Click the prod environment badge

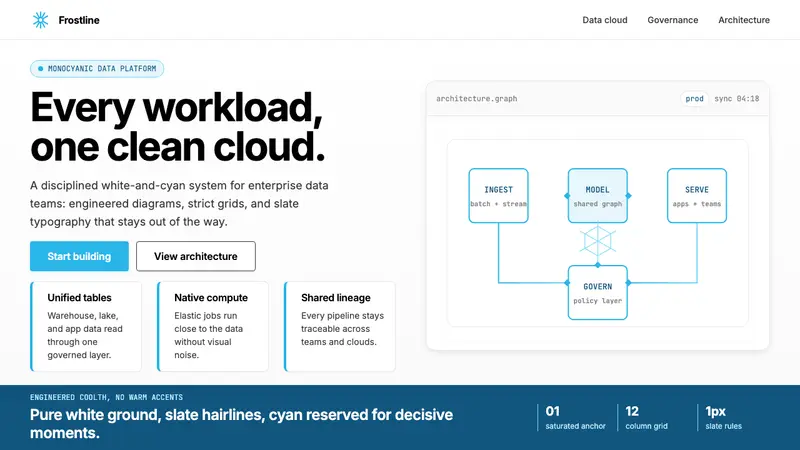[694, 98]
